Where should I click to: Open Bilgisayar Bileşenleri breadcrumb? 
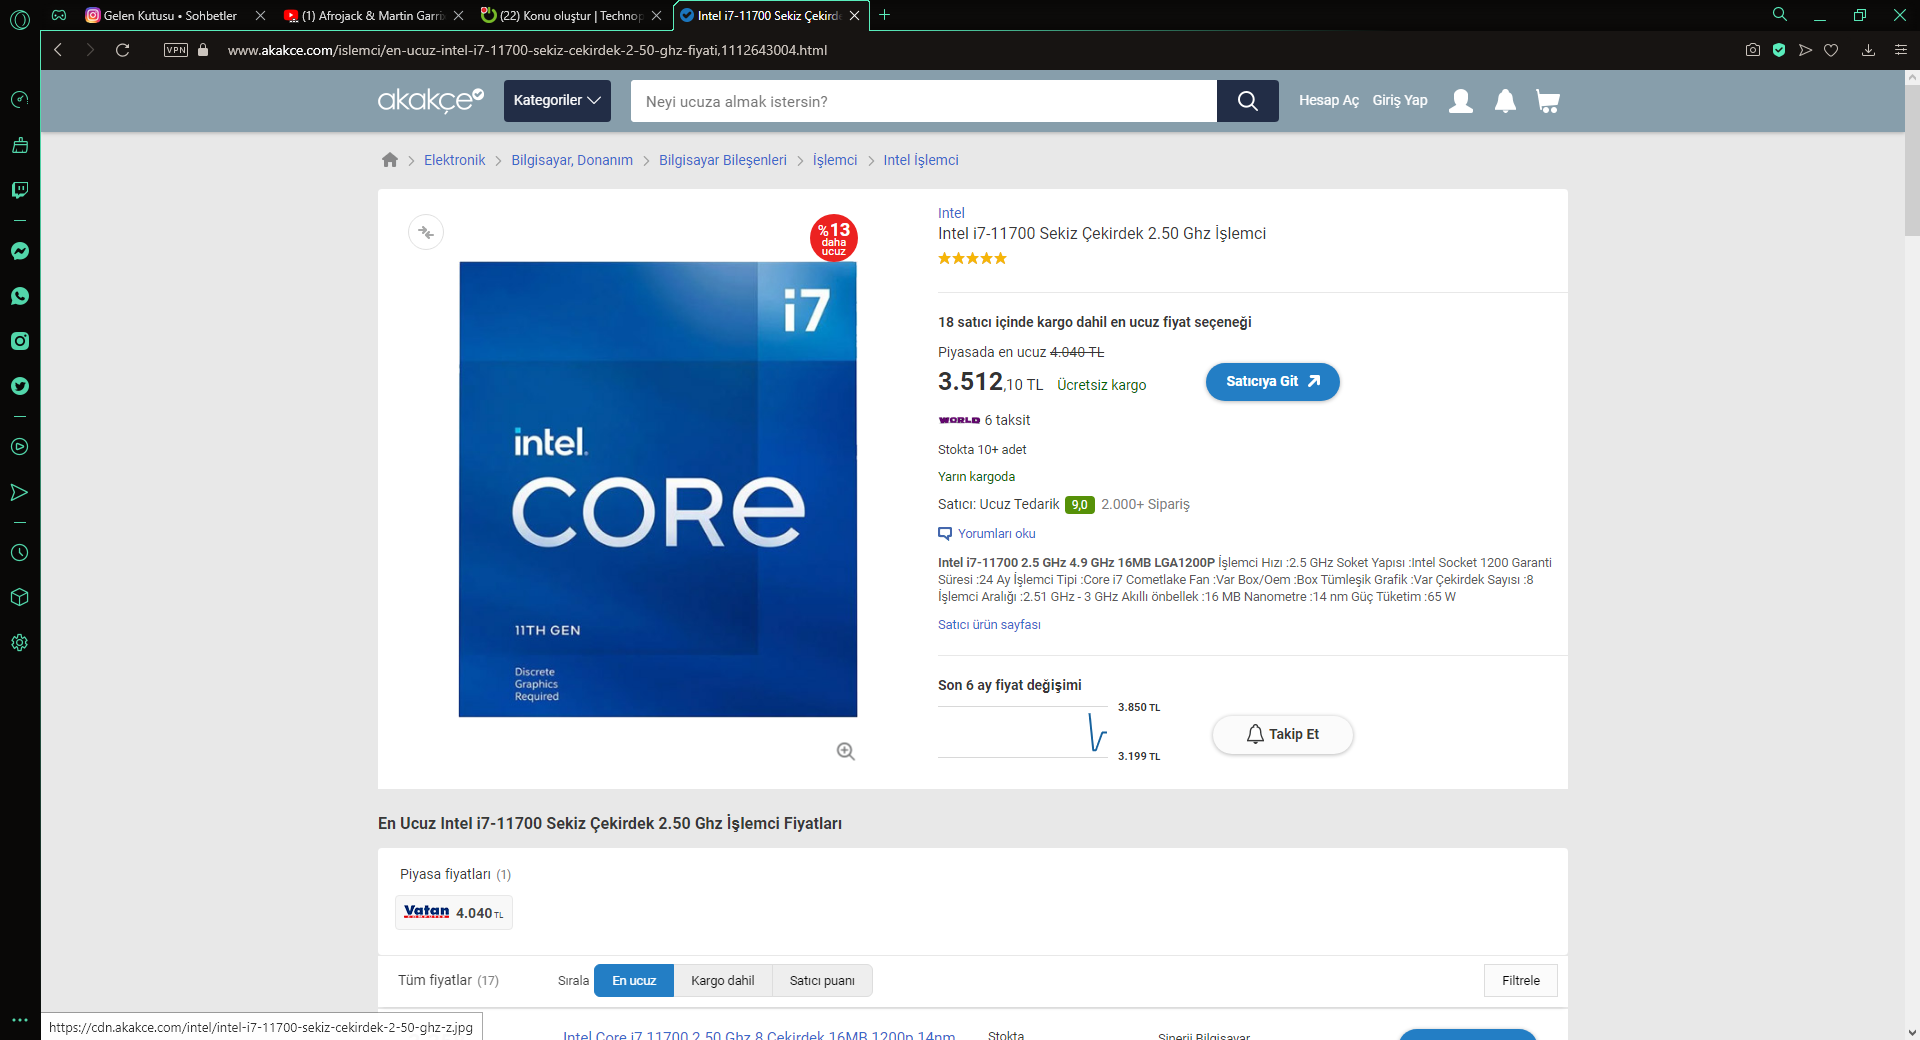tap(723, 160)
